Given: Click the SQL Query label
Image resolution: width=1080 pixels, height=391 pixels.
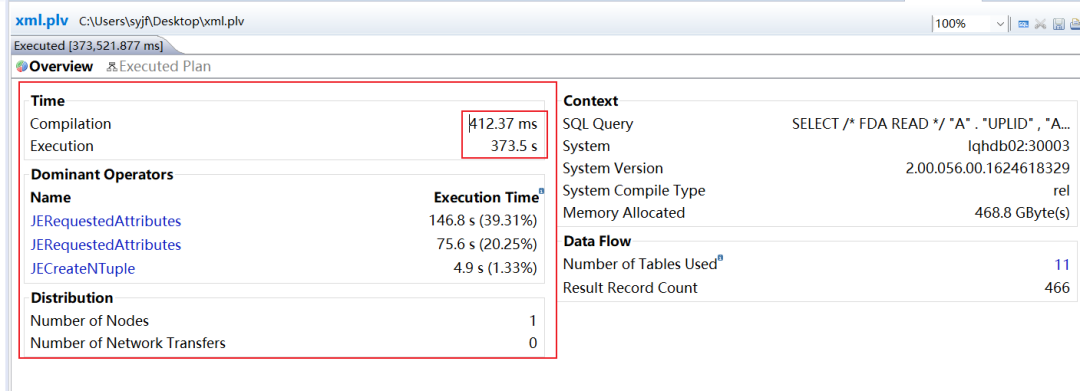Looking at the screenshot, I should tap(598, 124).
